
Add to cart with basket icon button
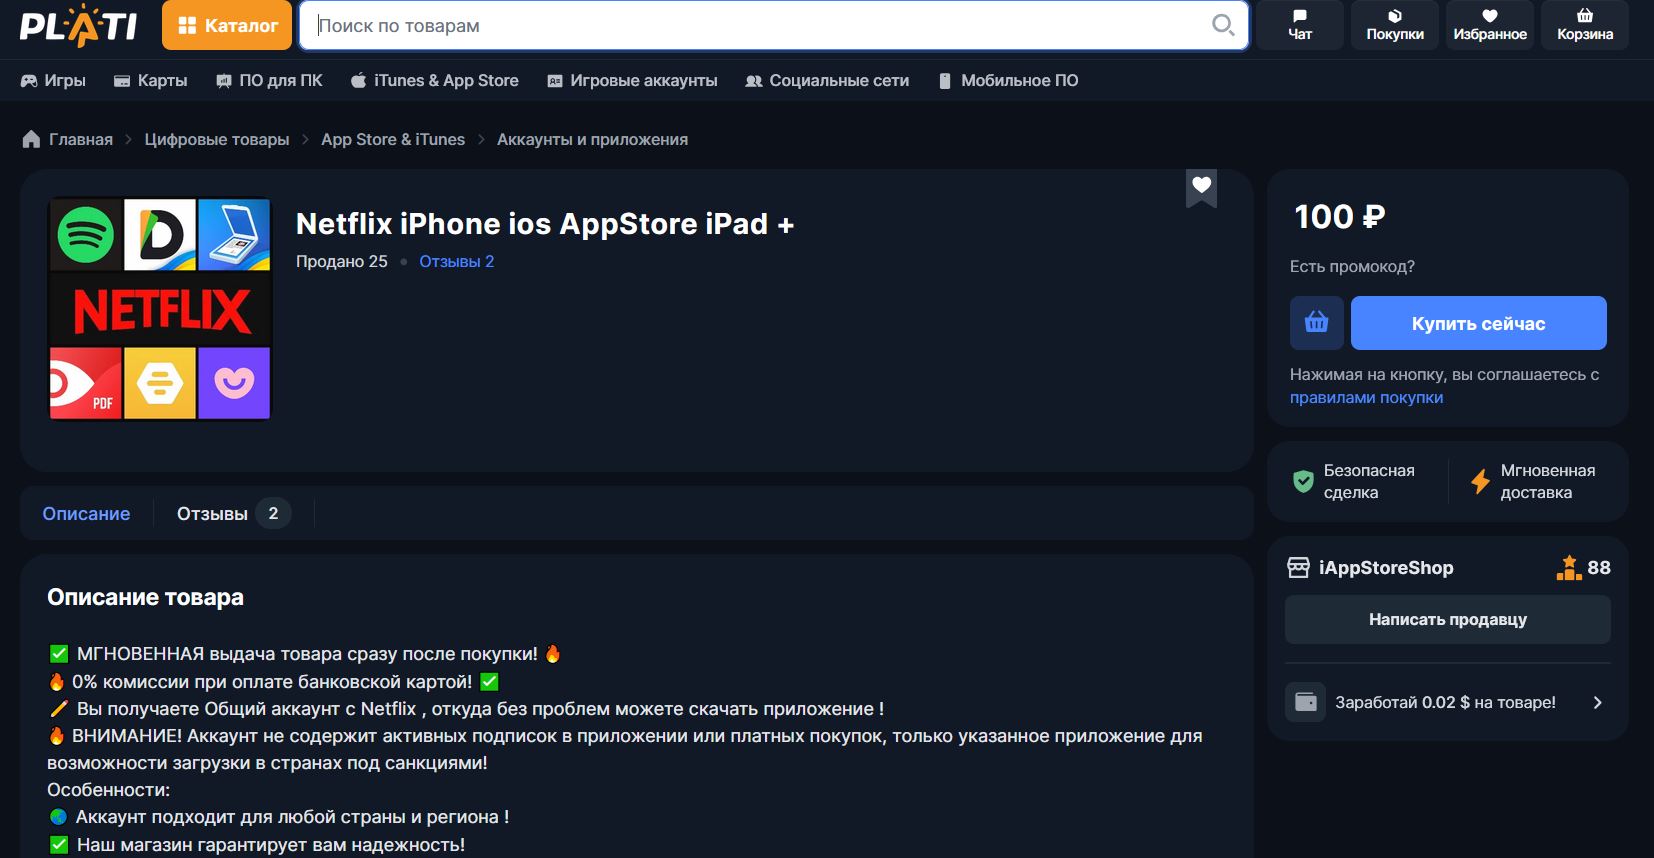pos(1316,323)
